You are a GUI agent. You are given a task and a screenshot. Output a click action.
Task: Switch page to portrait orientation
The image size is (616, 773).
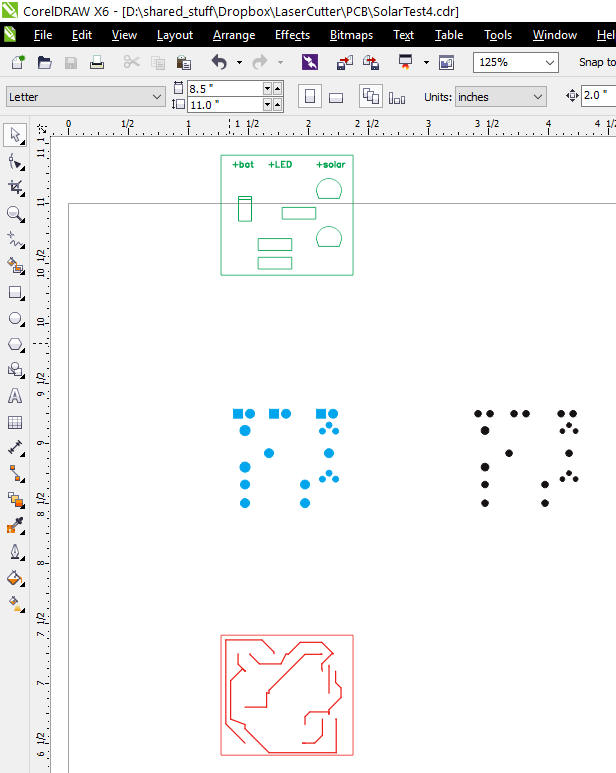[310, 97]
